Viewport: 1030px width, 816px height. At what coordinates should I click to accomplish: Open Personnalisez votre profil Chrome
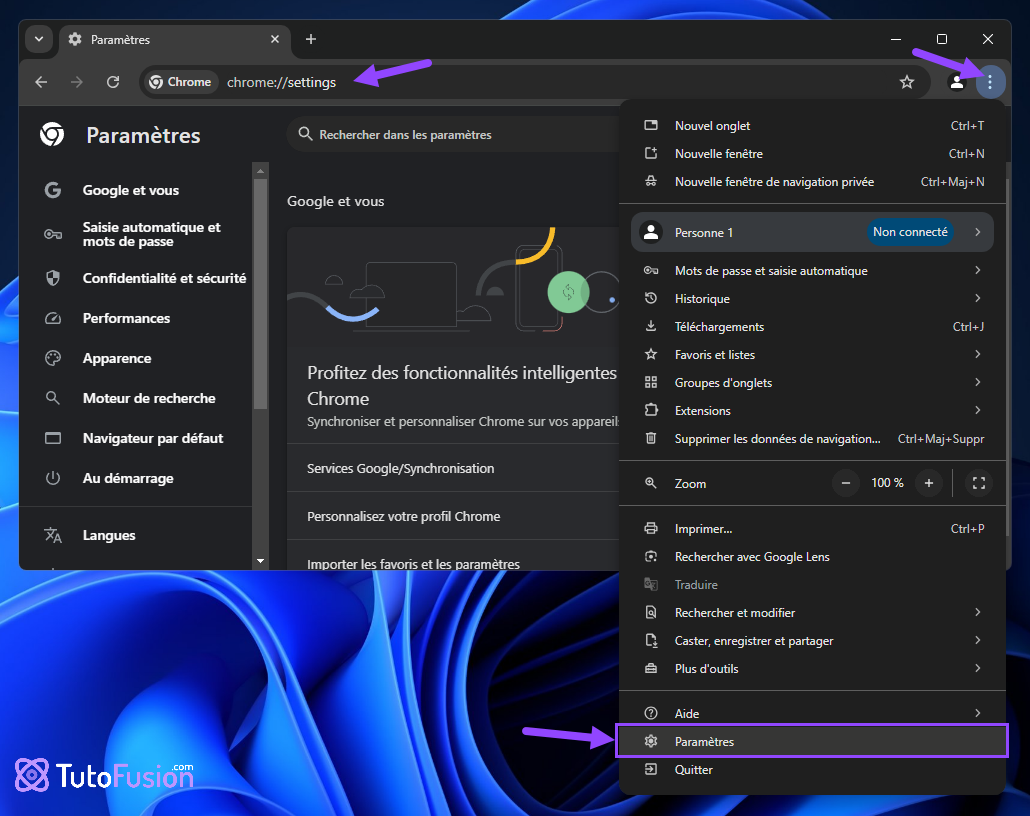(453, 516)
